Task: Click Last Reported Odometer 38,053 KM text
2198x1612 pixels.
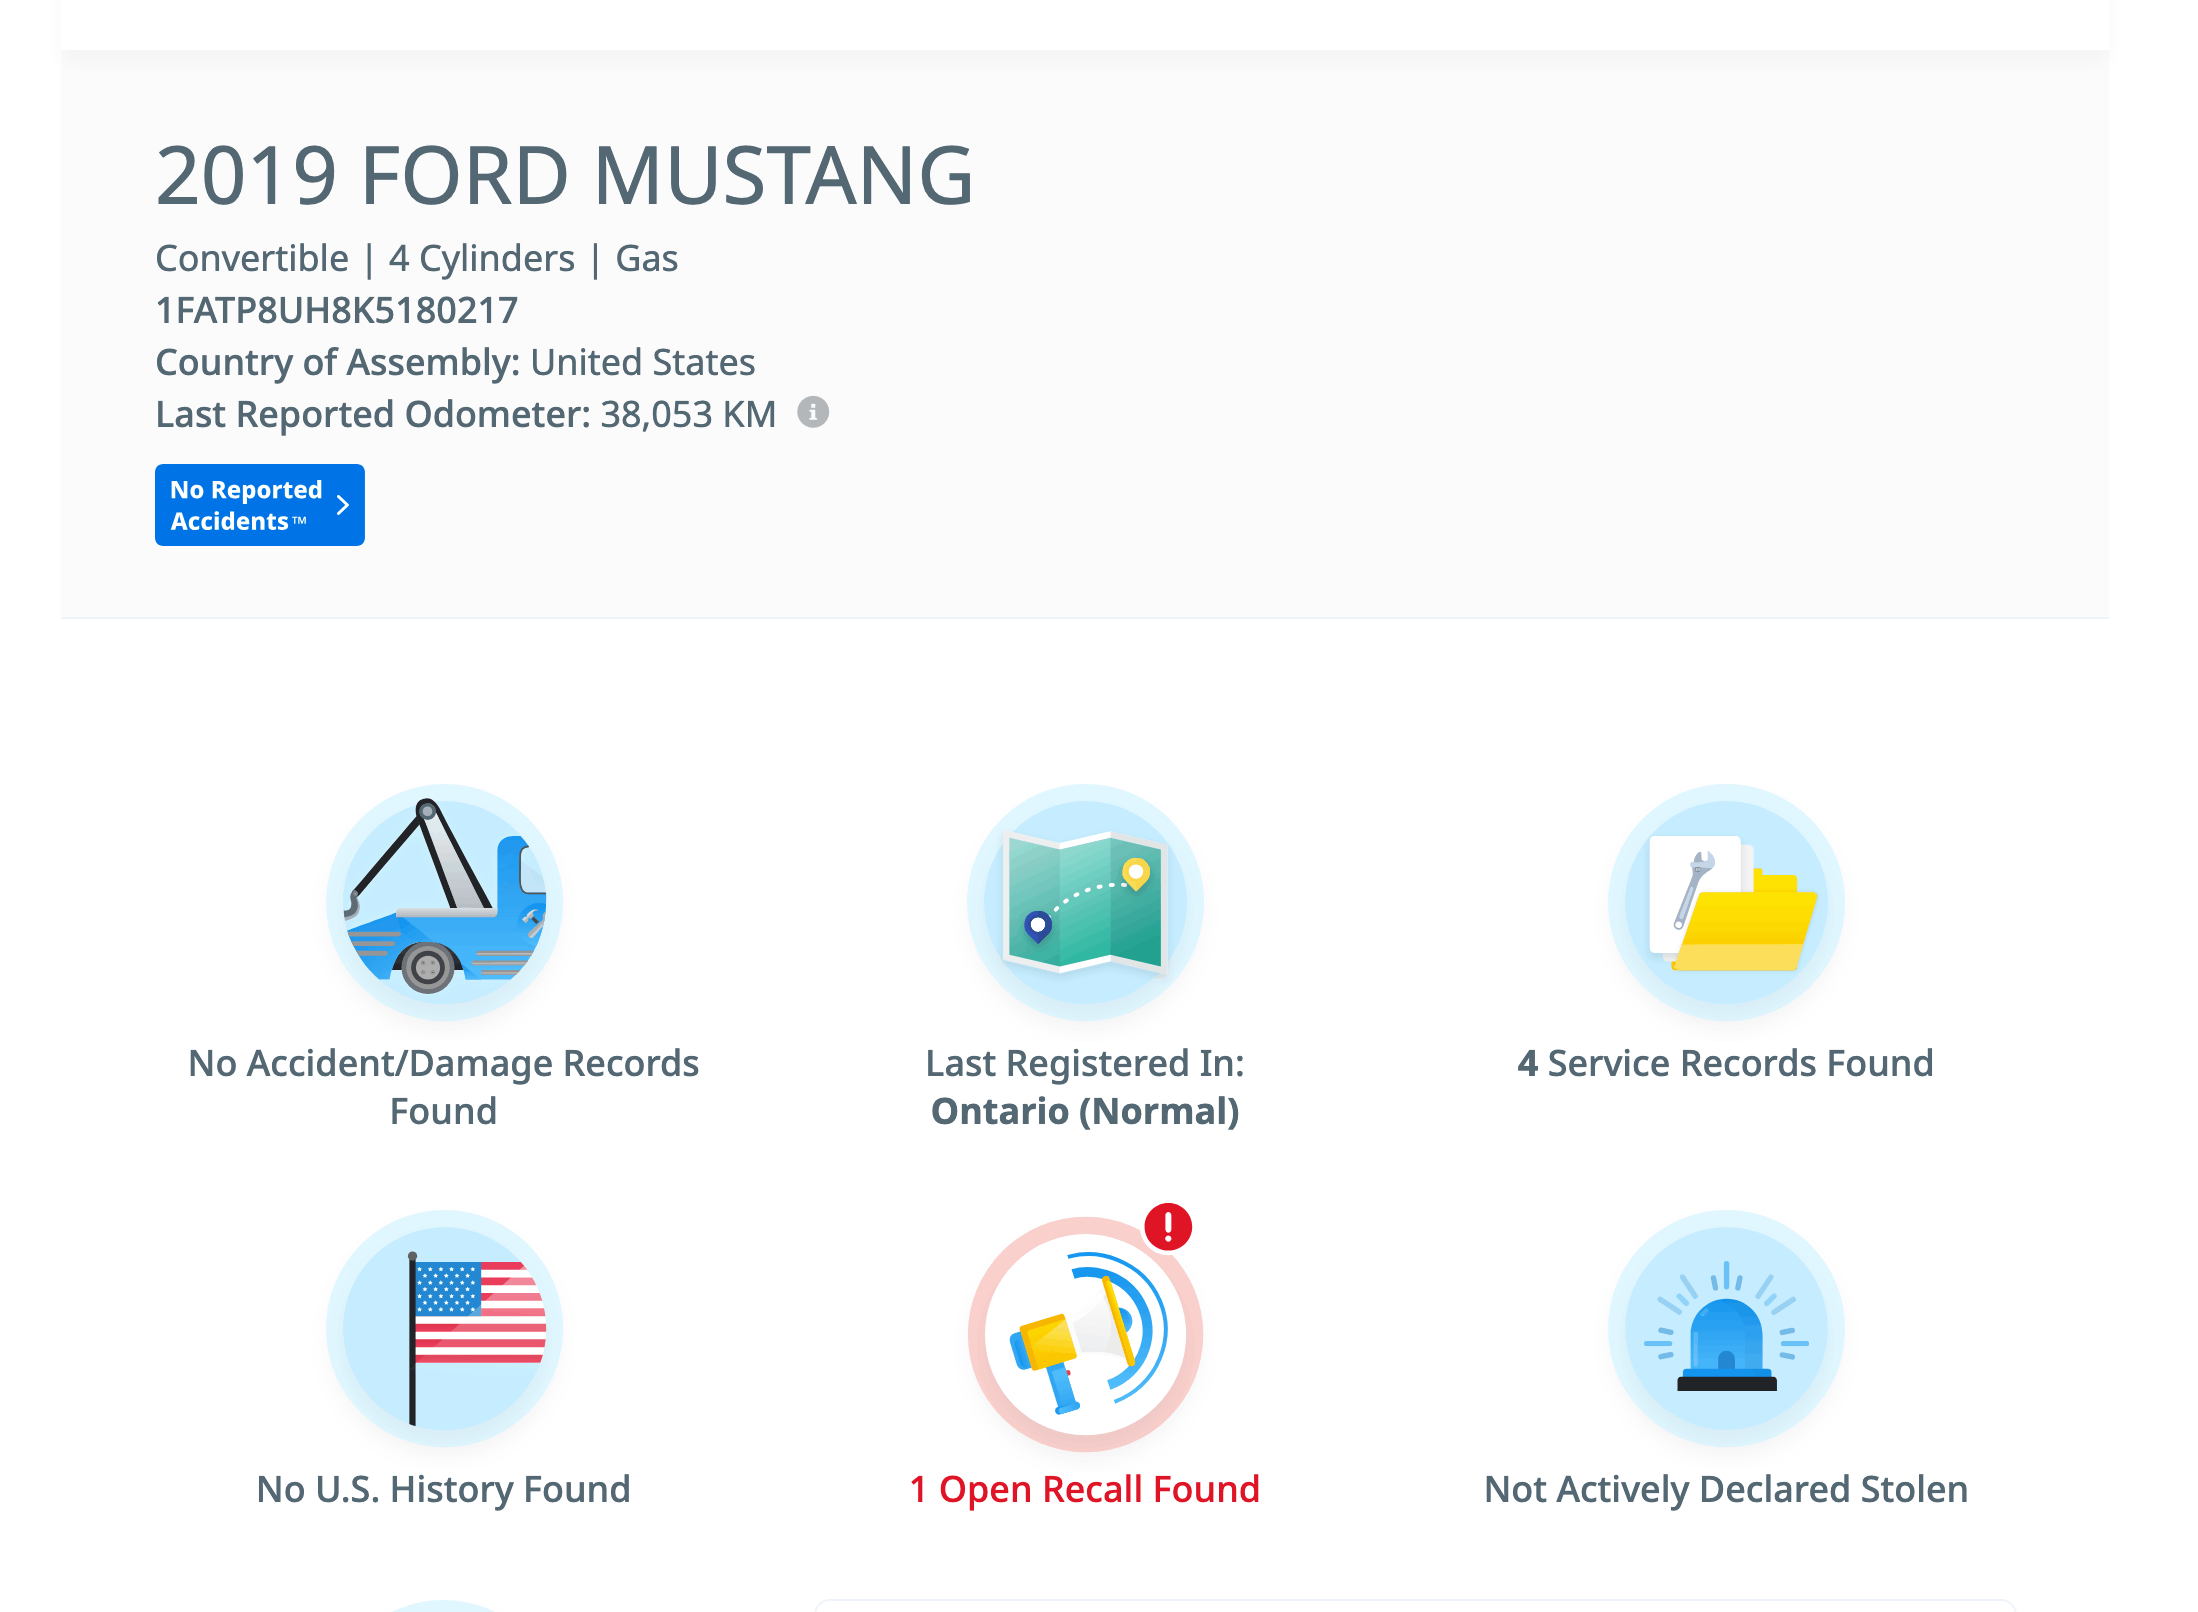Action: click(466, 414)
